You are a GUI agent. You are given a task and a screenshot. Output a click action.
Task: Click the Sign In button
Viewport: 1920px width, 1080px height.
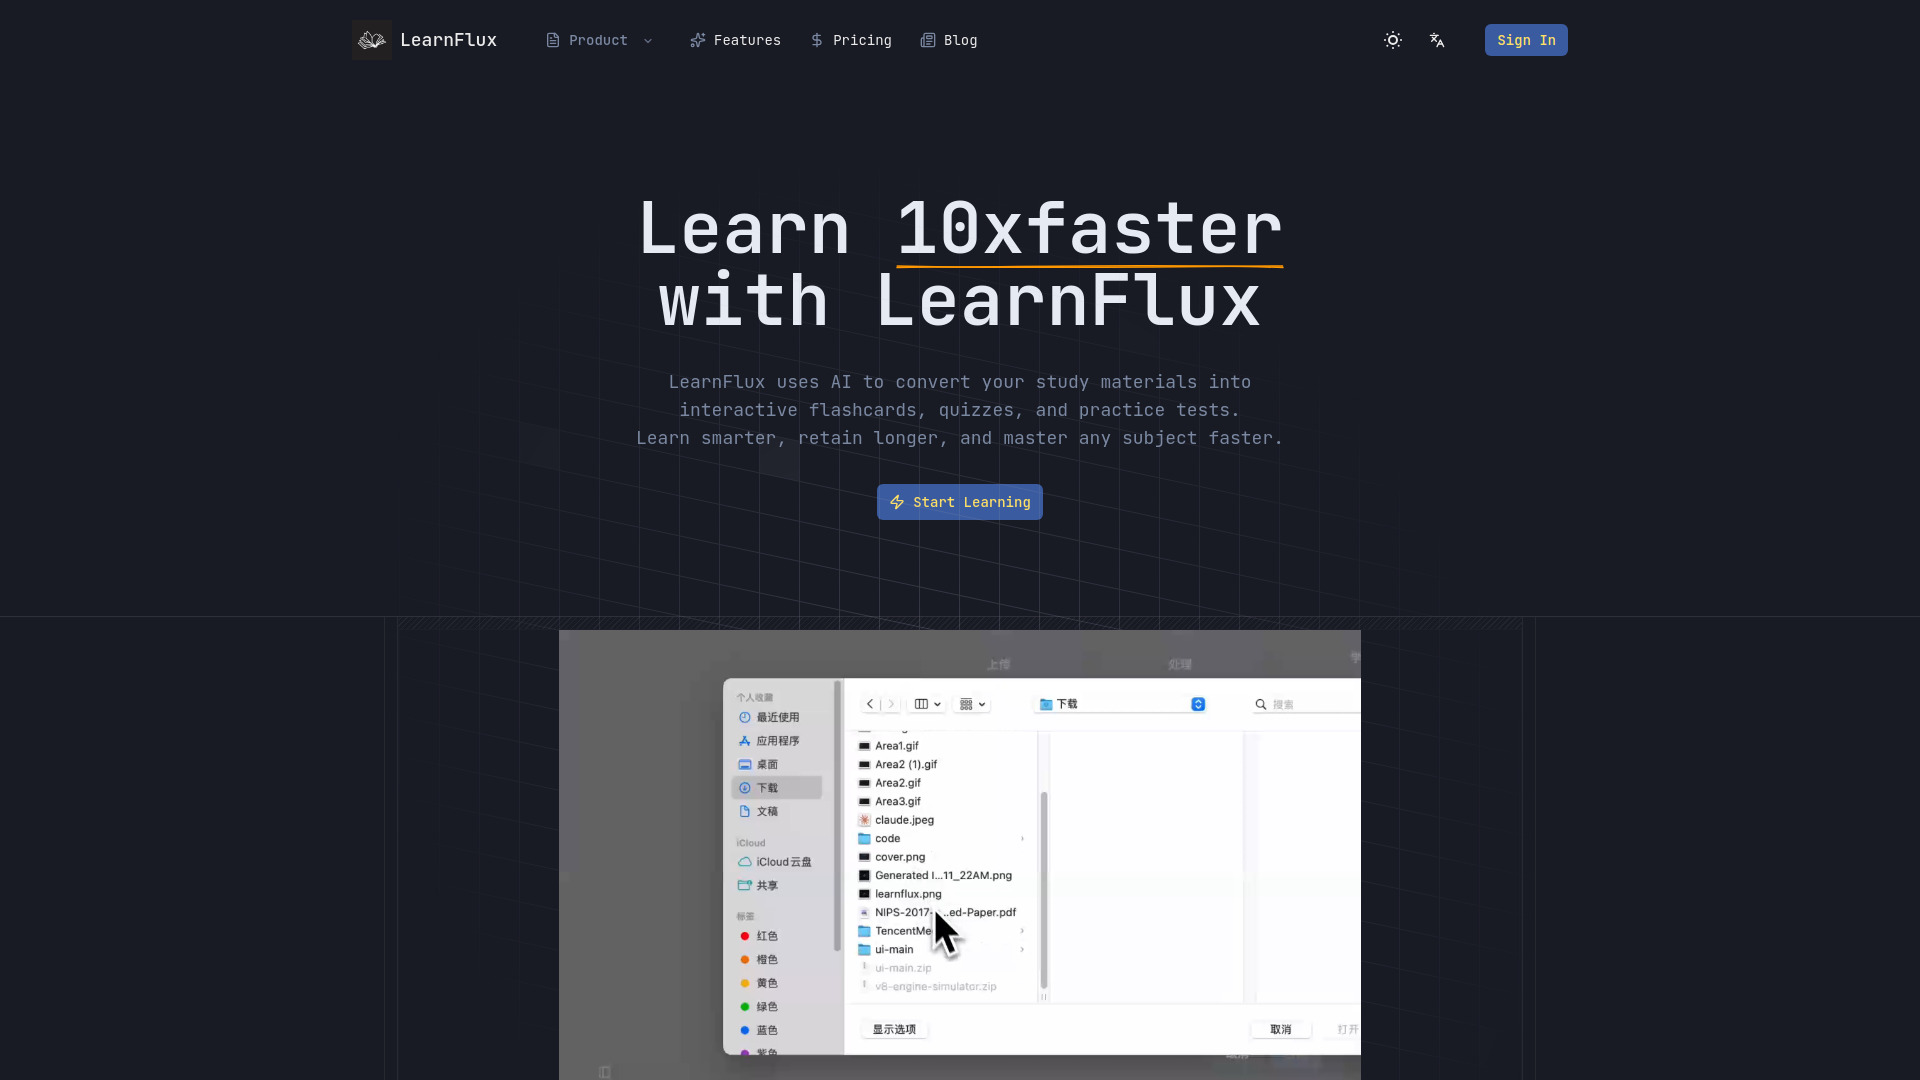point(1526,40)
